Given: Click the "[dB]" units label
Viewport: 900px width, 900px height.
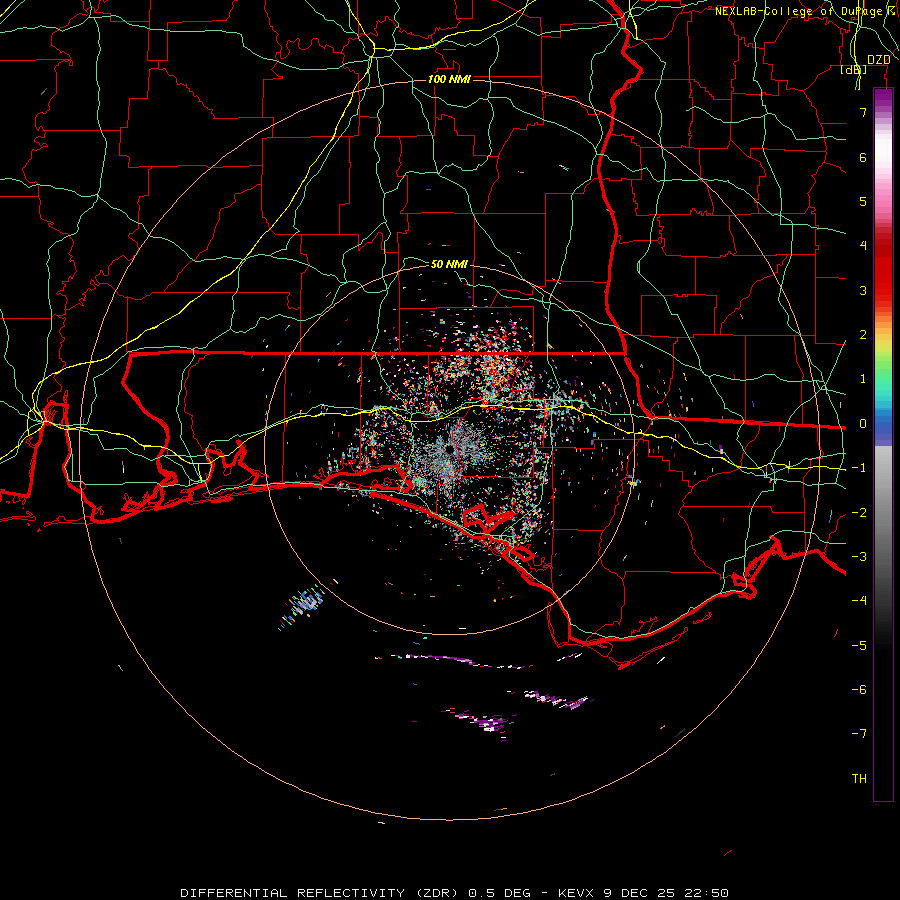Looking at the screenshot, I should (854, 69).
